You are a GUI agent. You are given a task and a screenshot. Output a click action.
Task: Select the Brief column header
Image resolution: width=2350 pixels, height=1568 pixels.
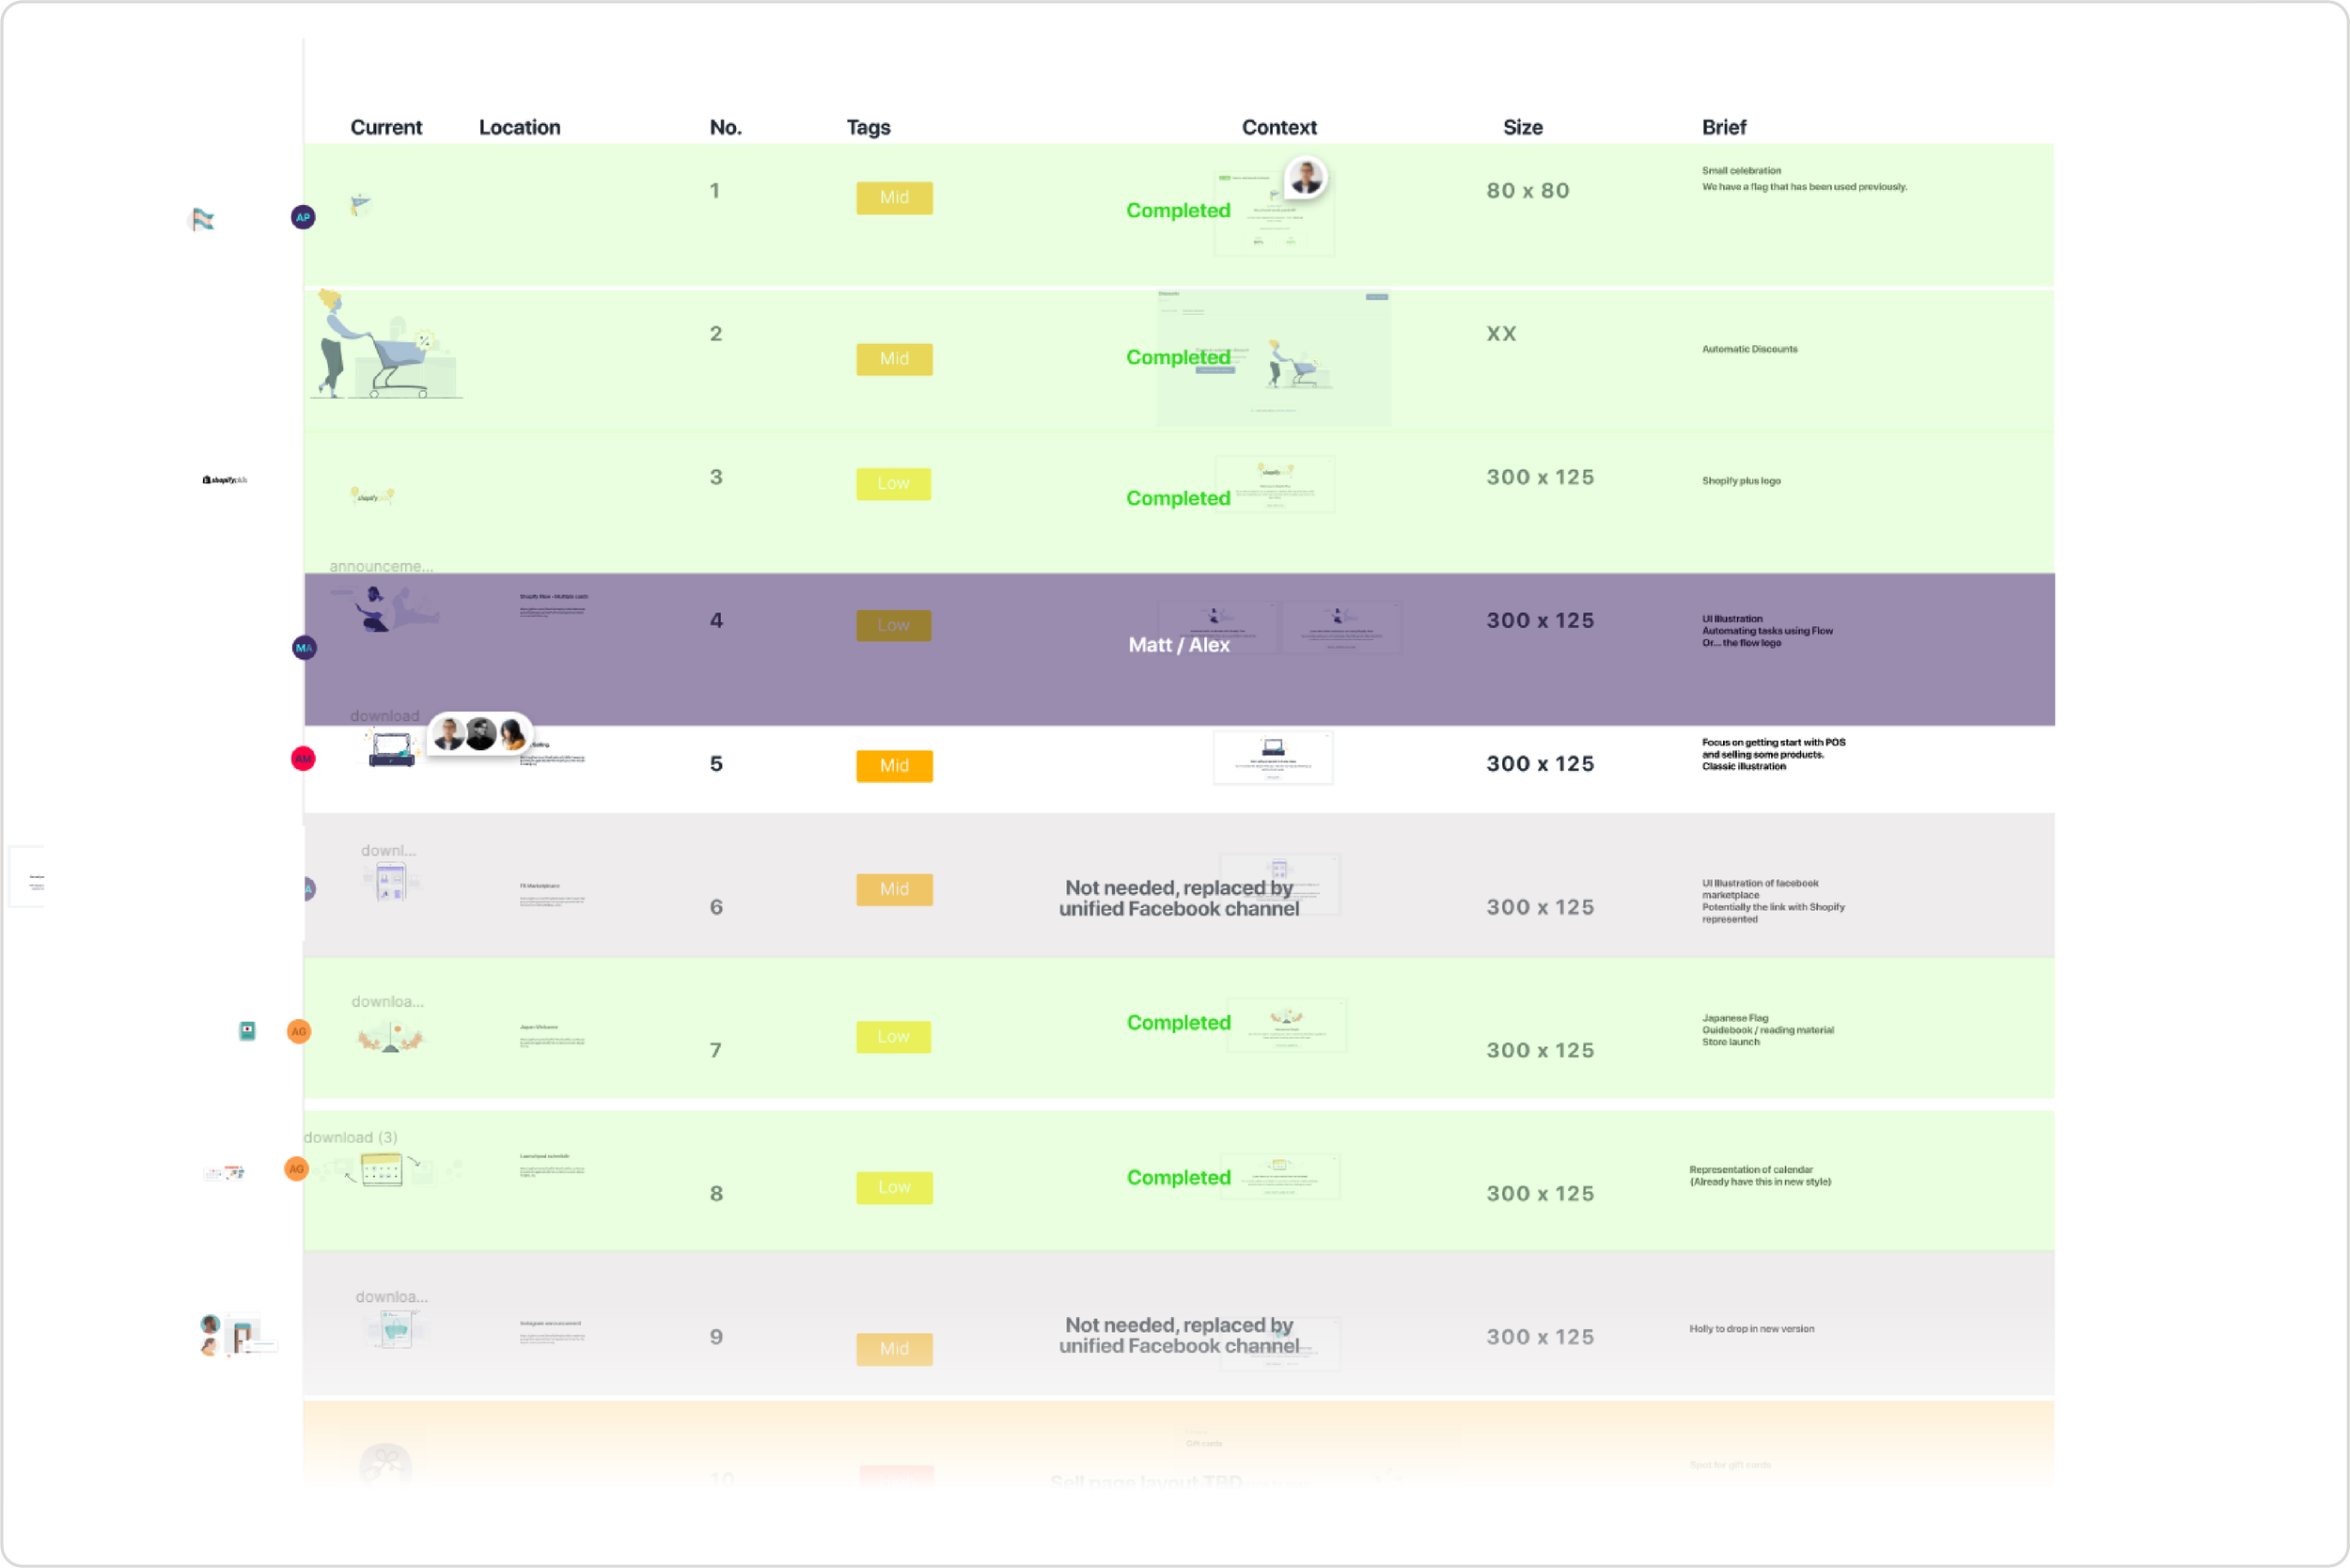pyautogui.click(x=1723, y=127)
